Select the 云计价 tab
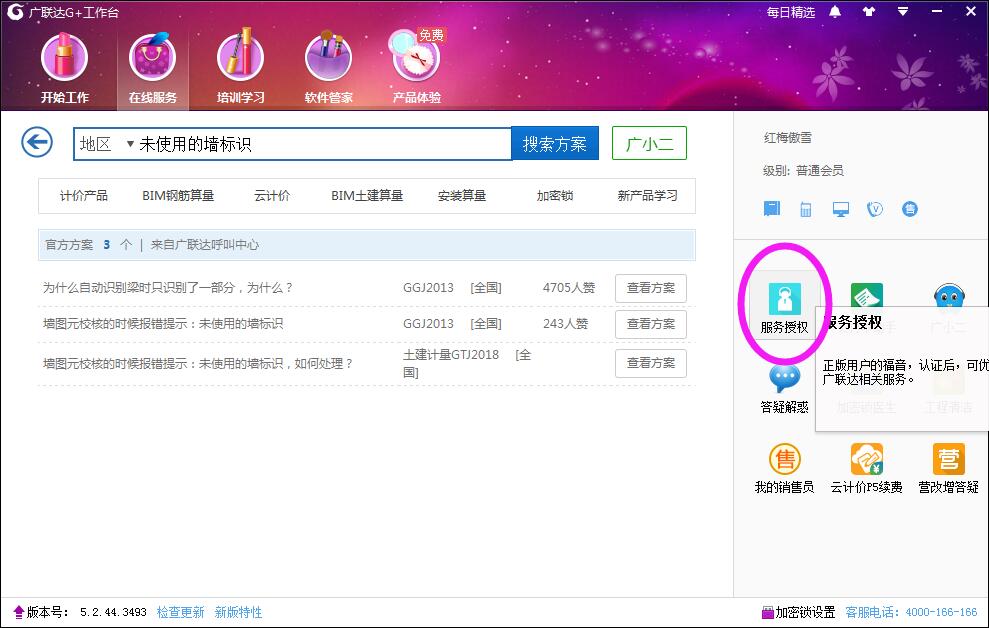The height and width of the screenshot is (628, 989). point(272,196)
